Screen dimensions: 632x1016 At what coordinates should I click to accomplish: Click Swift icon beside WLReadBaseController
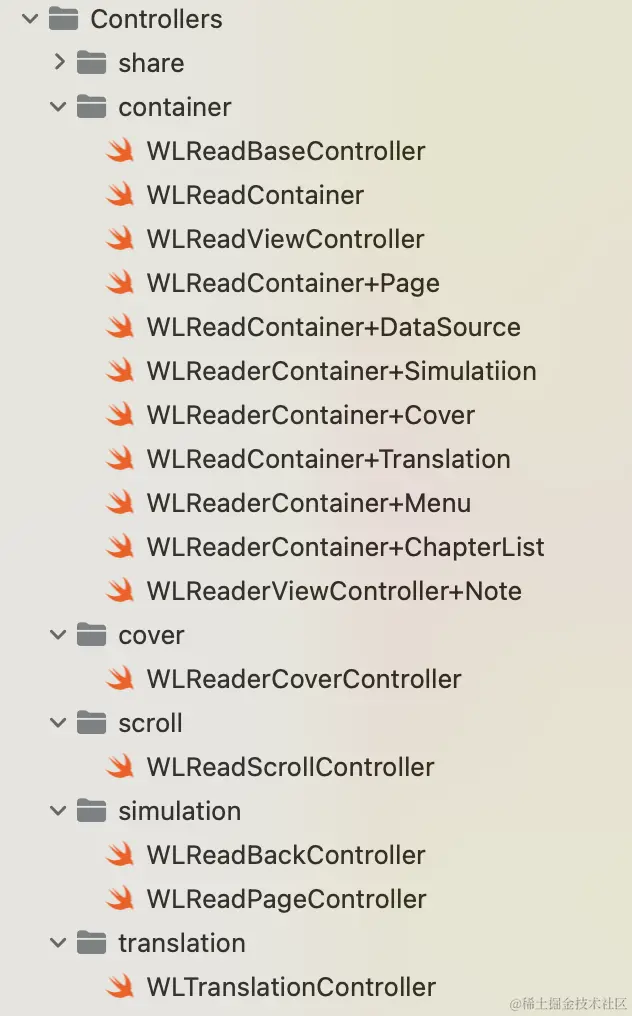point(121,151)
